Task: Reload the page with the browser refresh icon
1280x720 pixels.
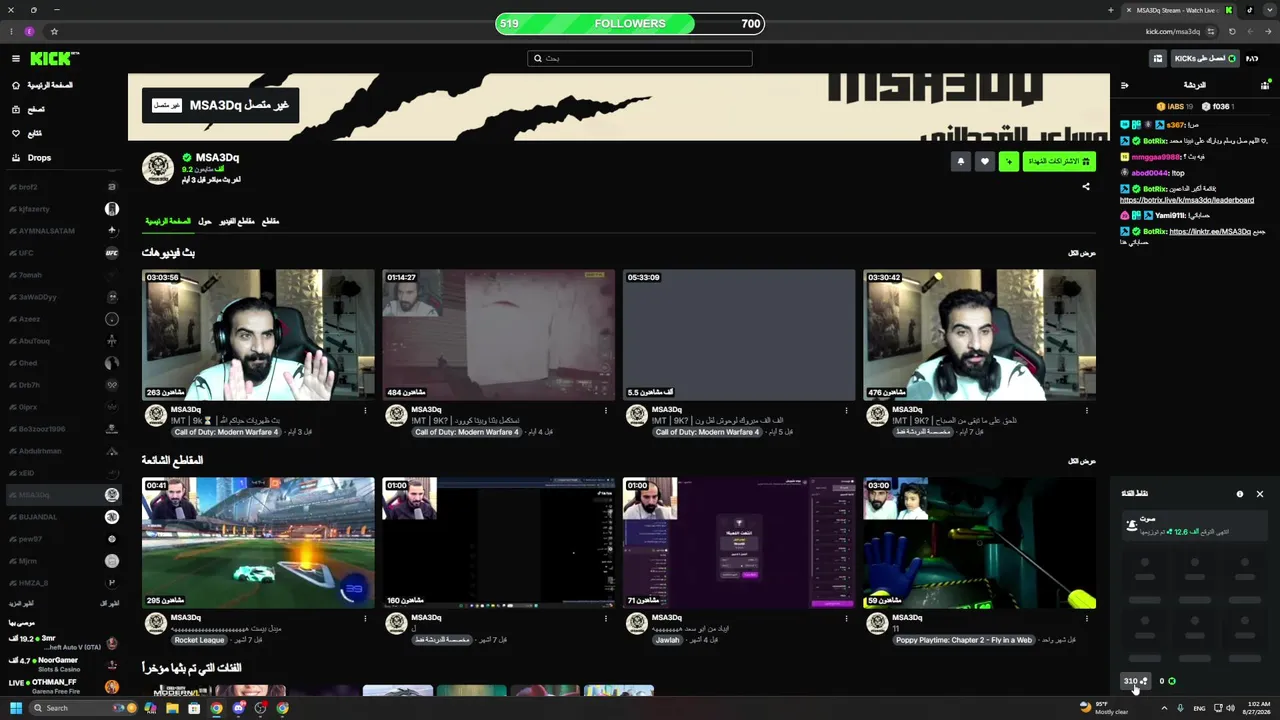Action: point(1232,31)
